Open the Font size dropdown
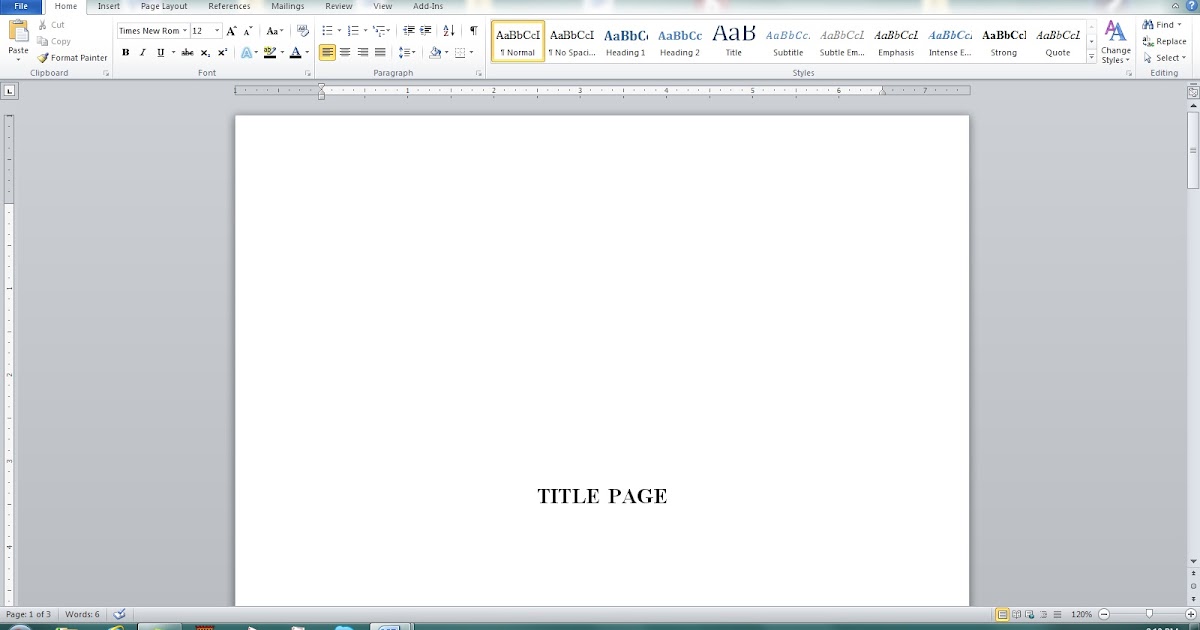Viewport: 1200px width, 630px height. pyautogui.click(x=216, y=30)
